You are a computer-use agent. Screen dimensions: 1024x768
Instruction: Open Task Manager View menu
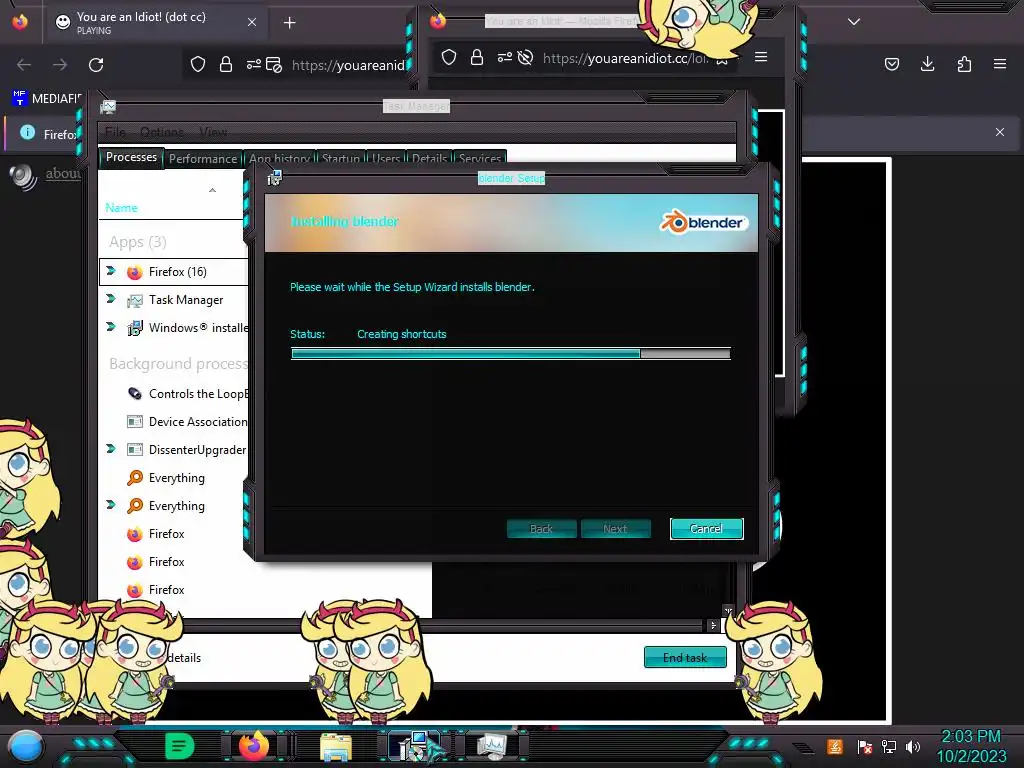pyautogui.click(x=213, y=133)
